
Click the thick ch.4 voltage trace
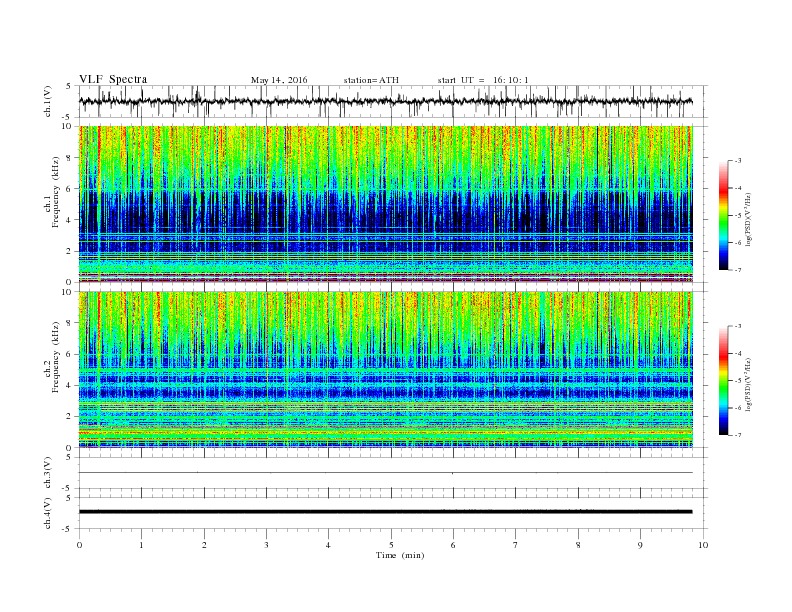(x=385, y=512)
